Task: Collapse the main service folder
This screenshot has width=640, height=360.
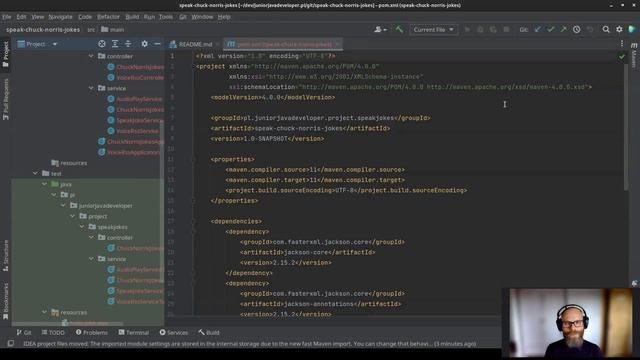Action: pos(91,88)
